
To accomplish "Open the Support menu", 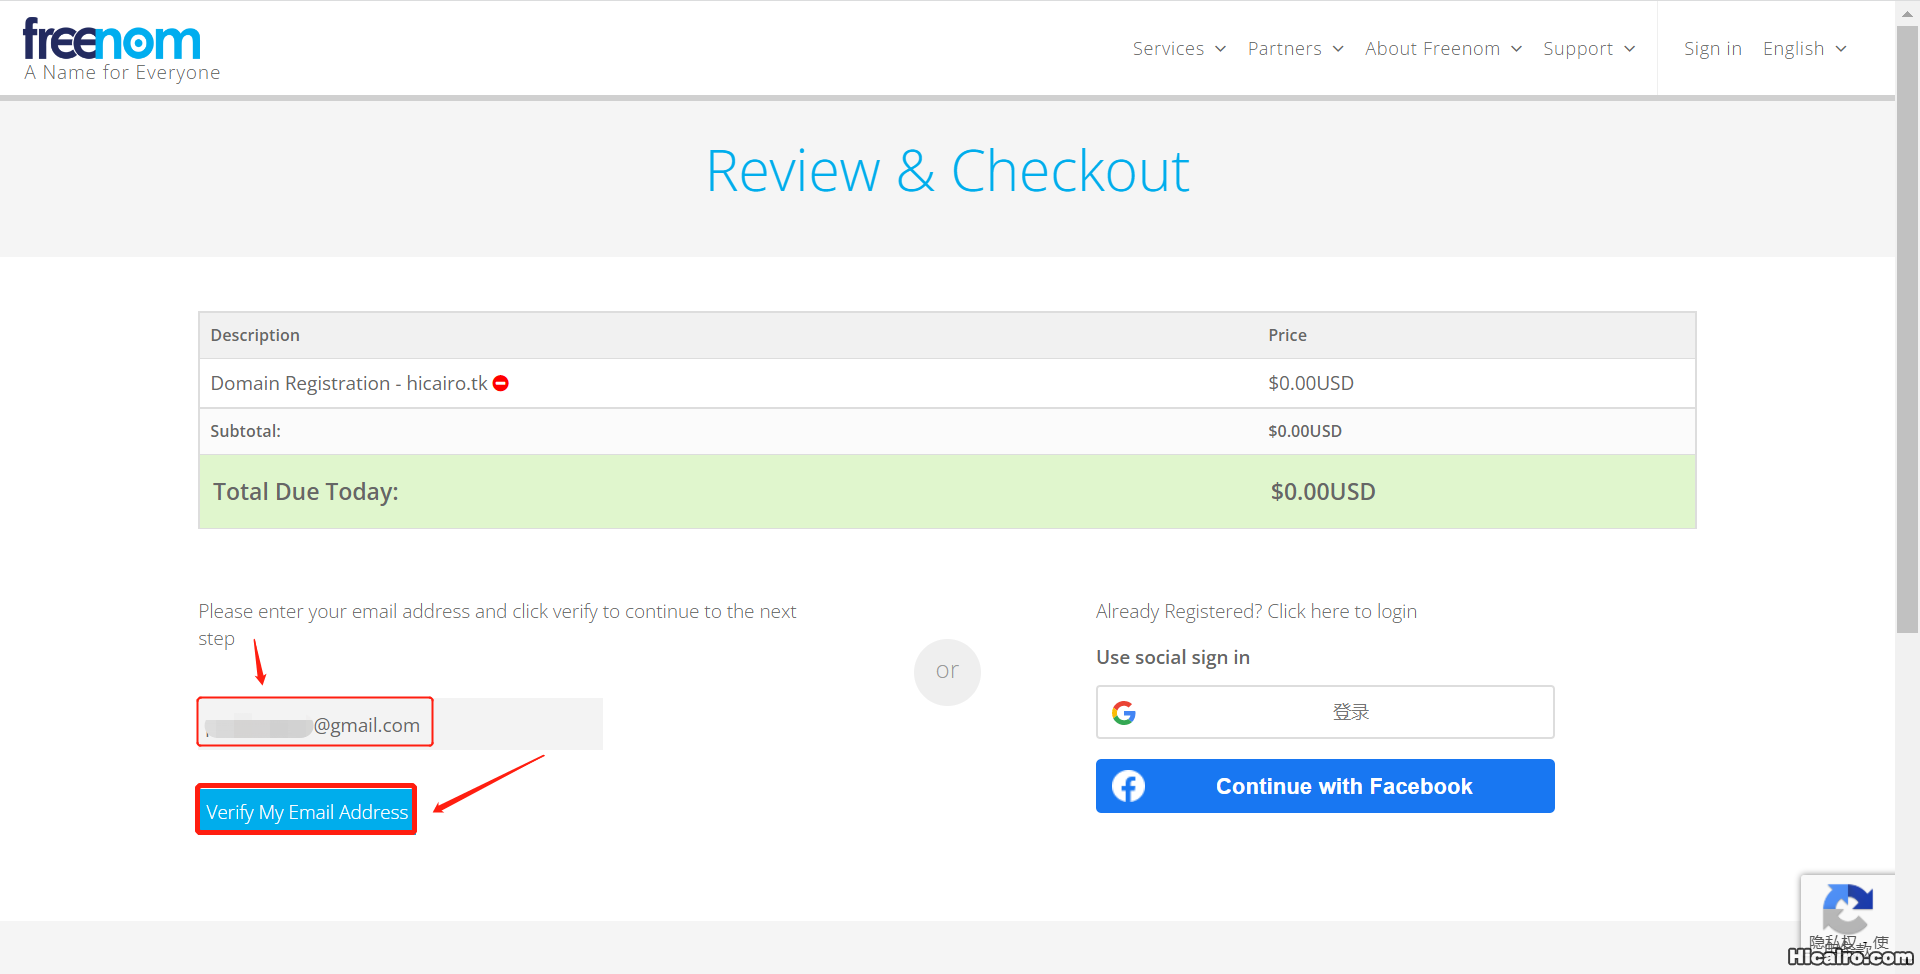I will point(1588,49).
